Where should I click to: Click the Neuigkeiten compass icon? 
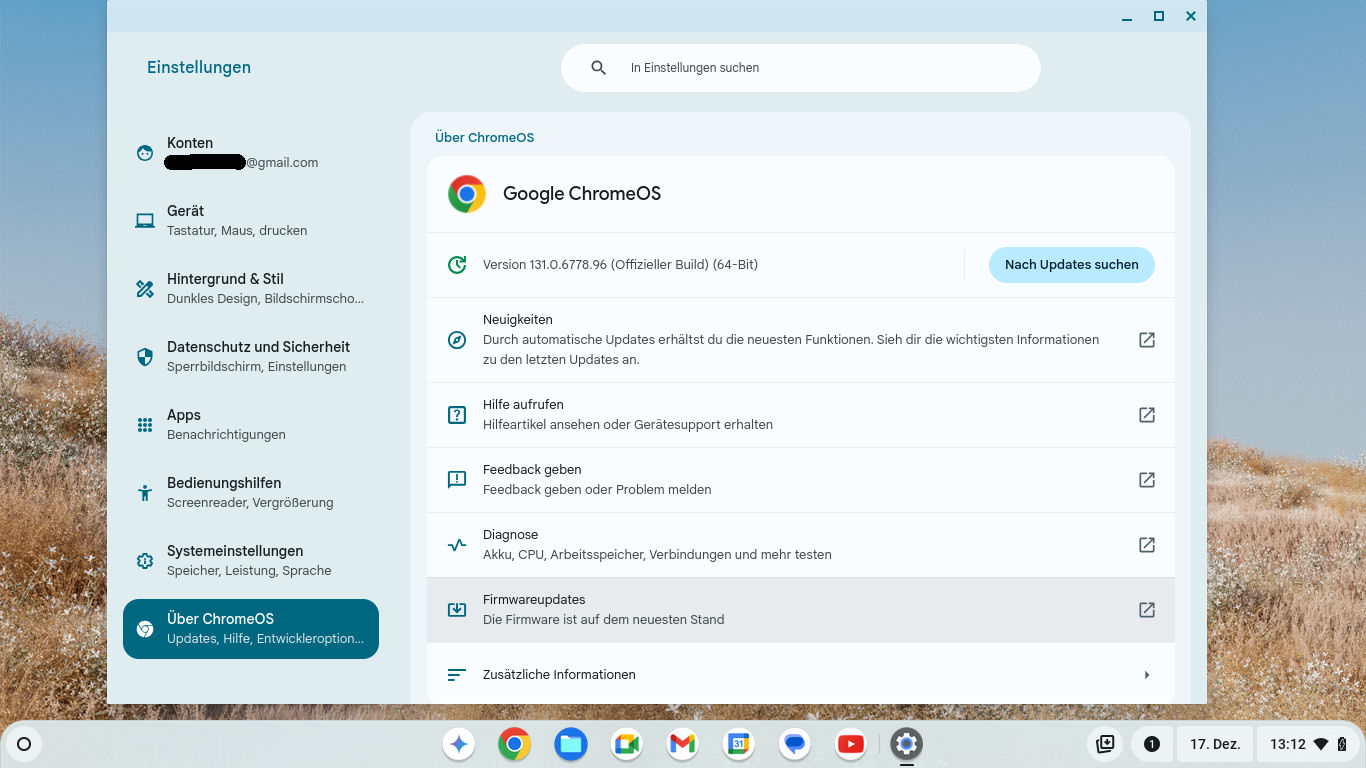[x=457, y=340]
